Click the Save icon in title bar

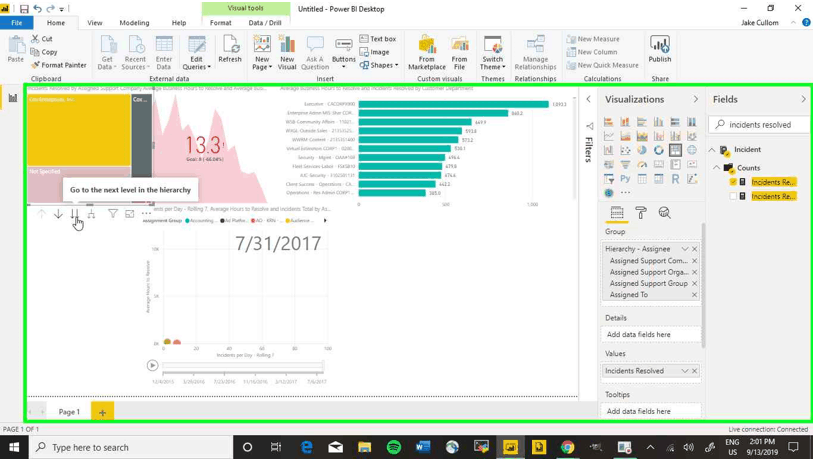coord(24,9)
